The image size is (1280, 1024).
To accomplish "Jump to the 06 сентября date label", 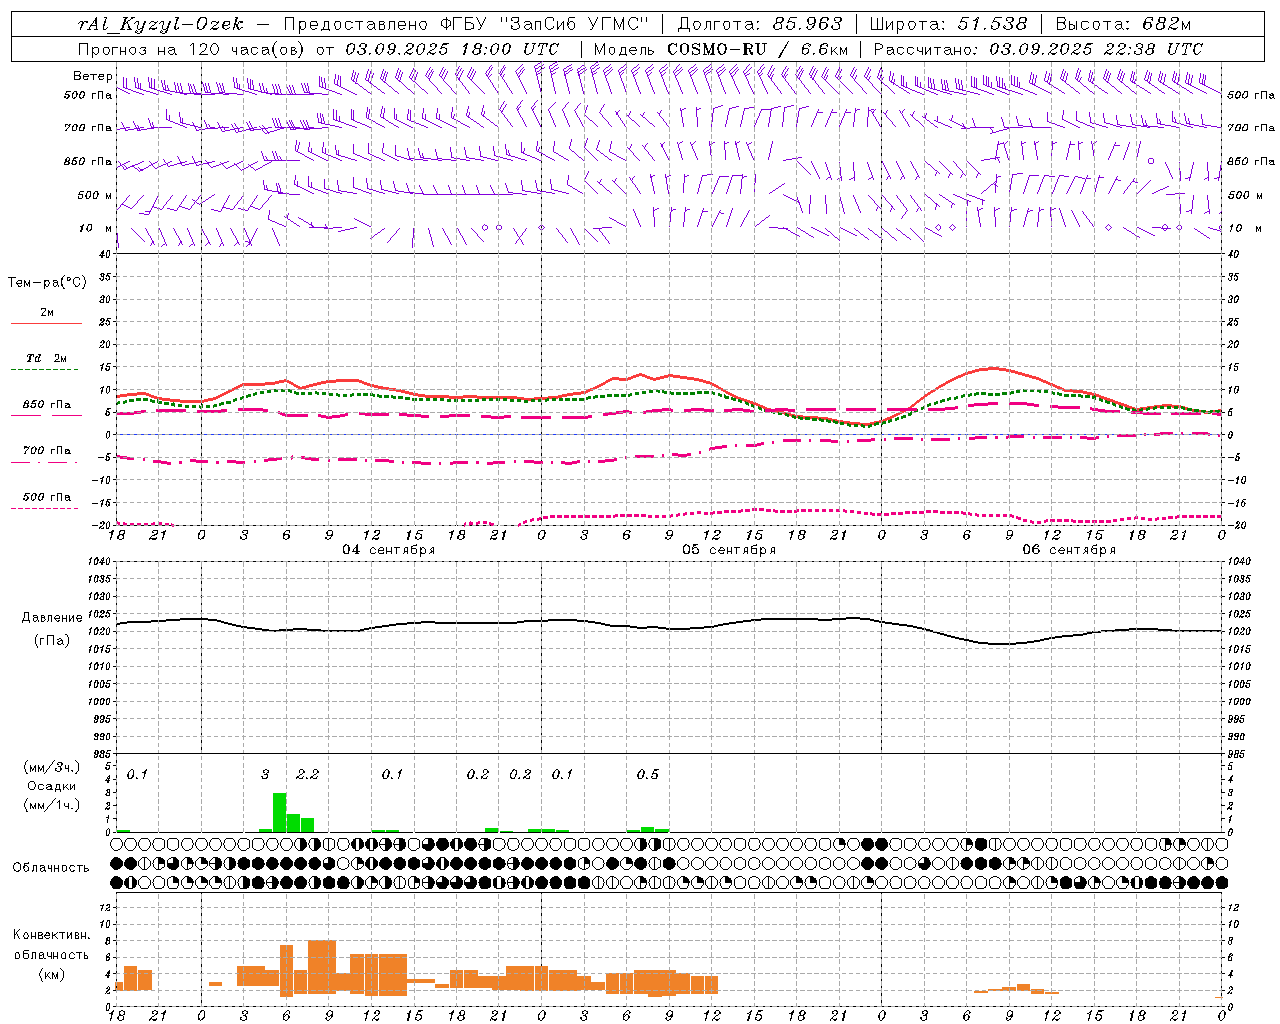I will tap(1068, 550).
